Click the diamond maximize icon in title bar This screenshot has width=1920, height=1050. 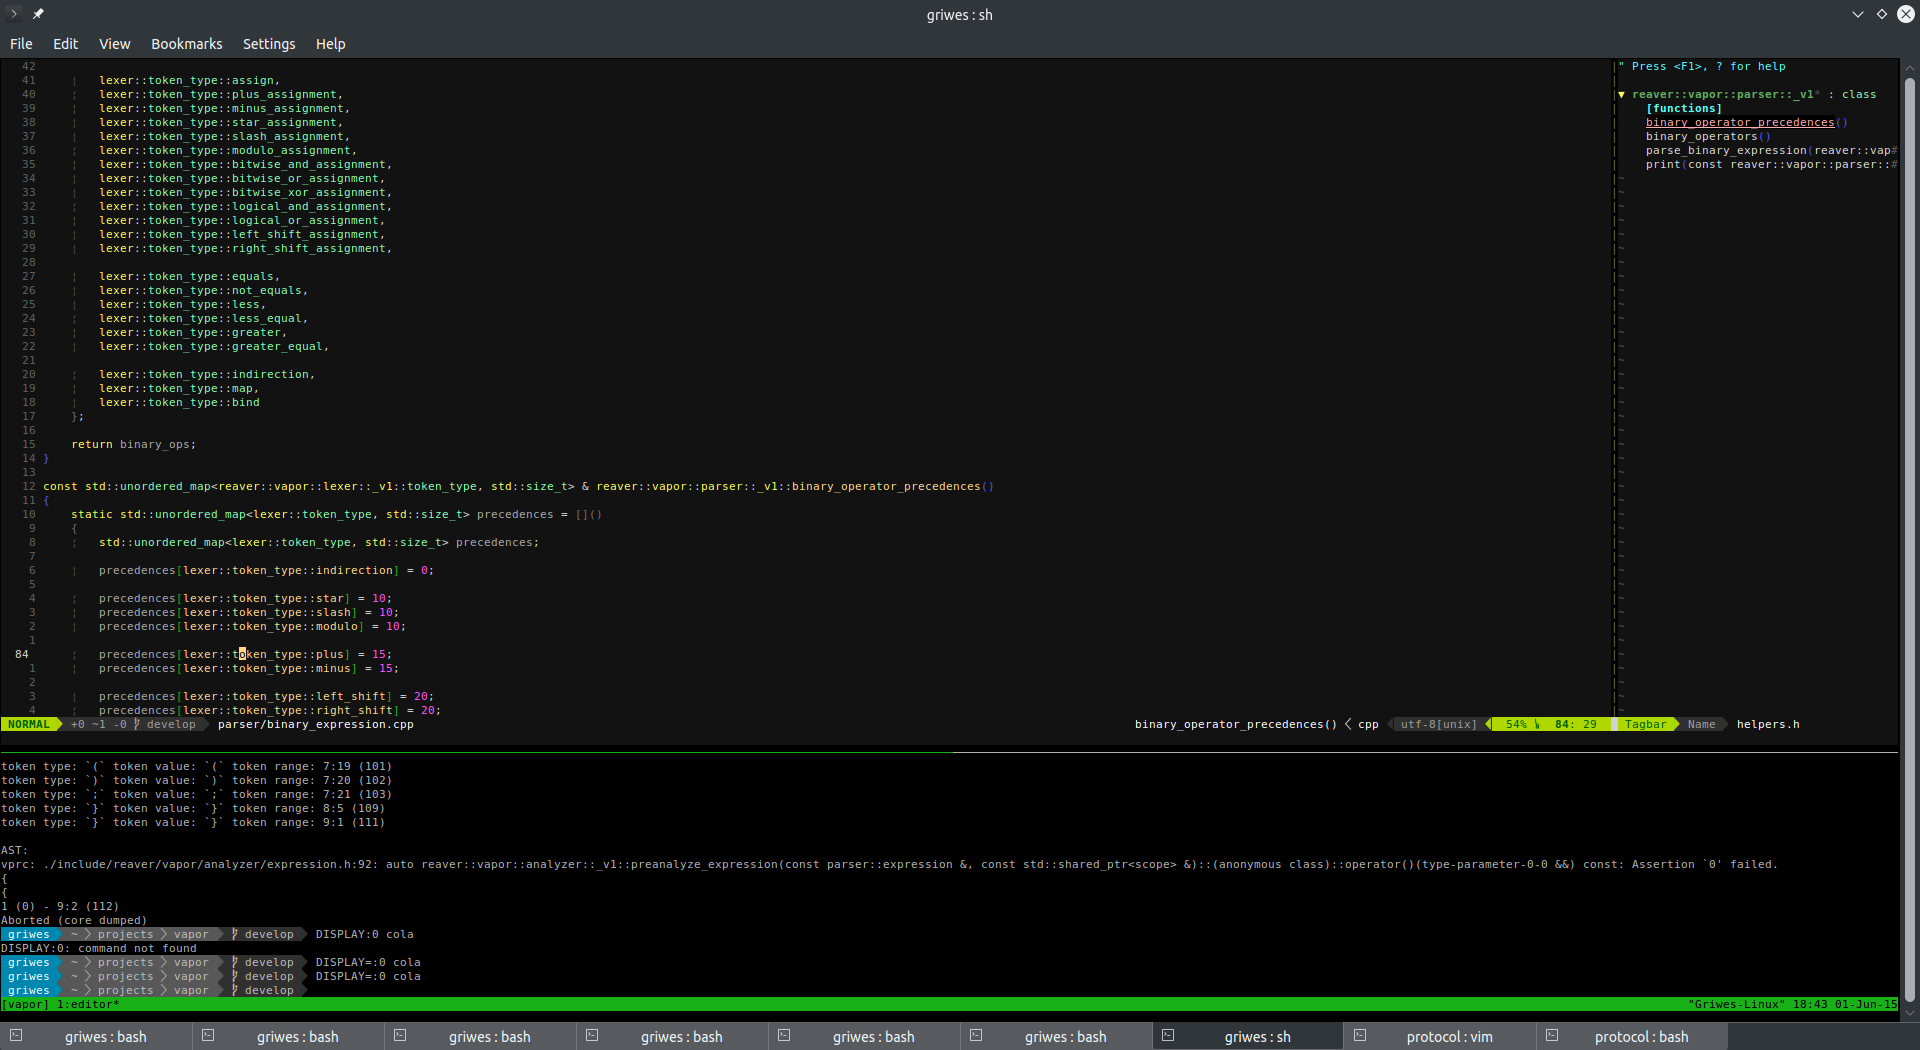[1882, 14]
